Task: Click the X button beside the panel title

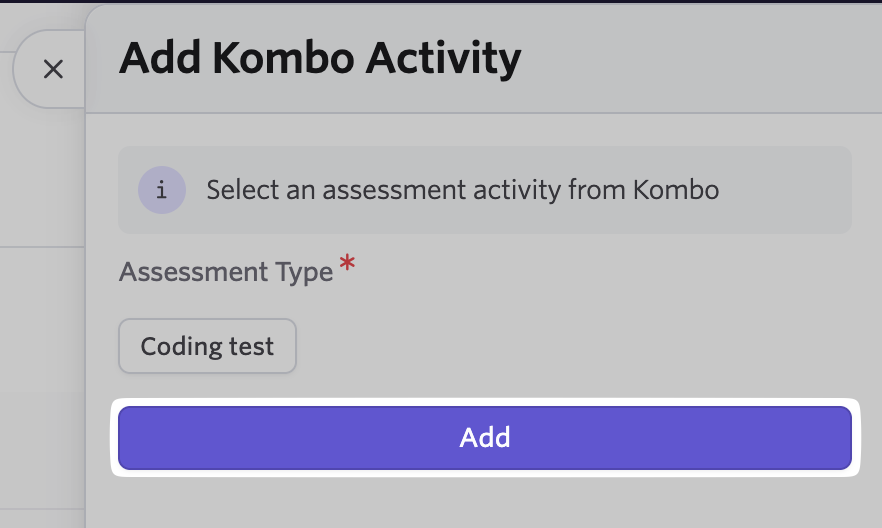Action: (x=53, y=69)
